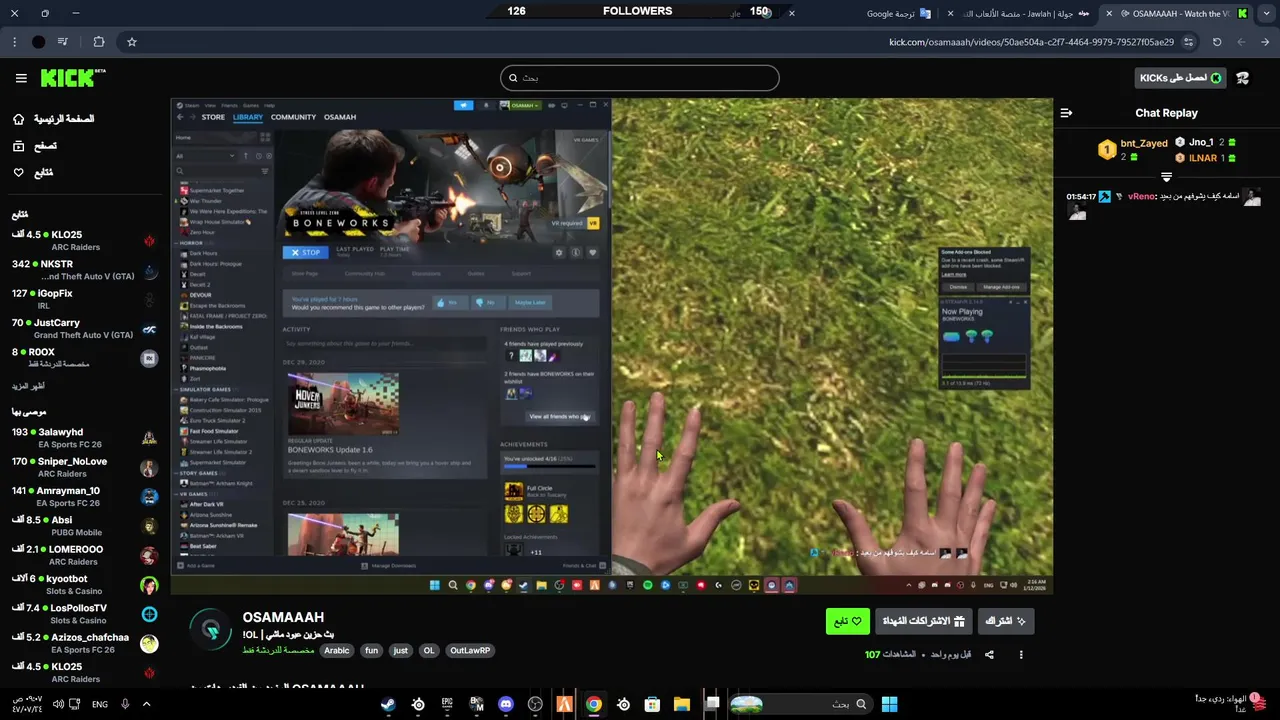Focus the Kick search field

pyautogui.click(x=640, y=78)
